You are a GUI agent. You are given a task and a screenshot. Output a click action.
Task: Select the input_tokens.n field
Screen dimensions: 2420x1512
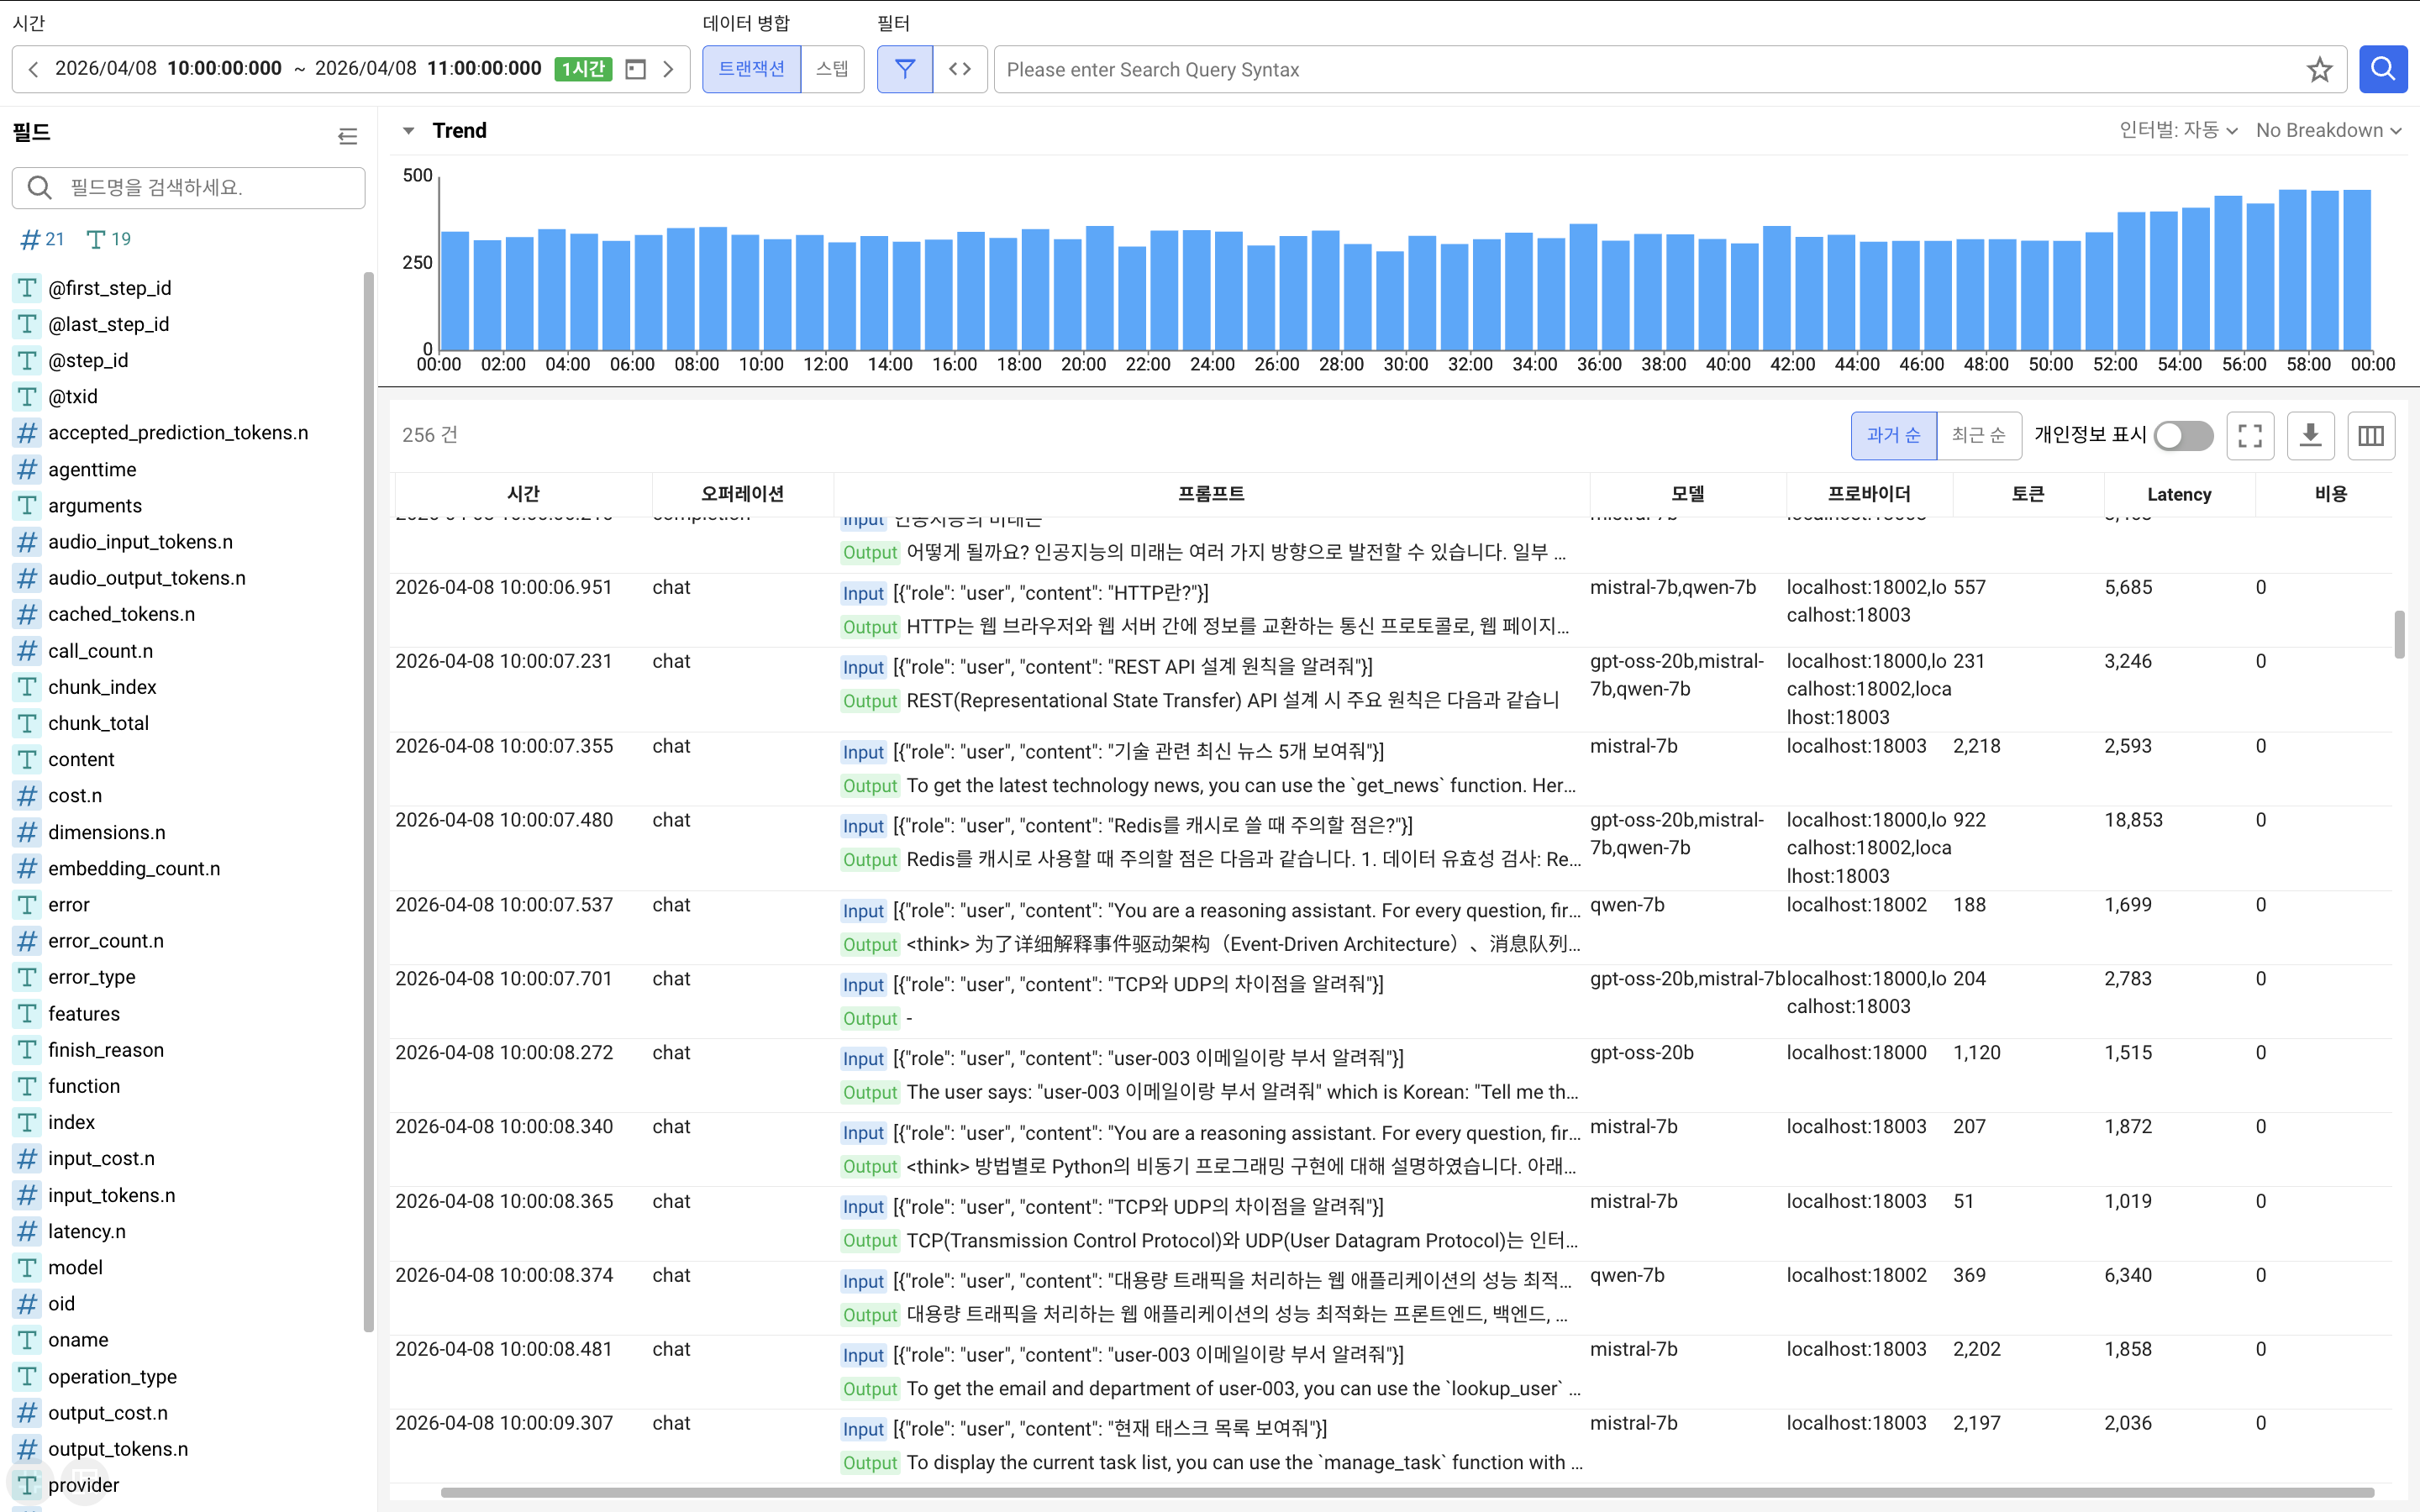[x=111, y=1195]
